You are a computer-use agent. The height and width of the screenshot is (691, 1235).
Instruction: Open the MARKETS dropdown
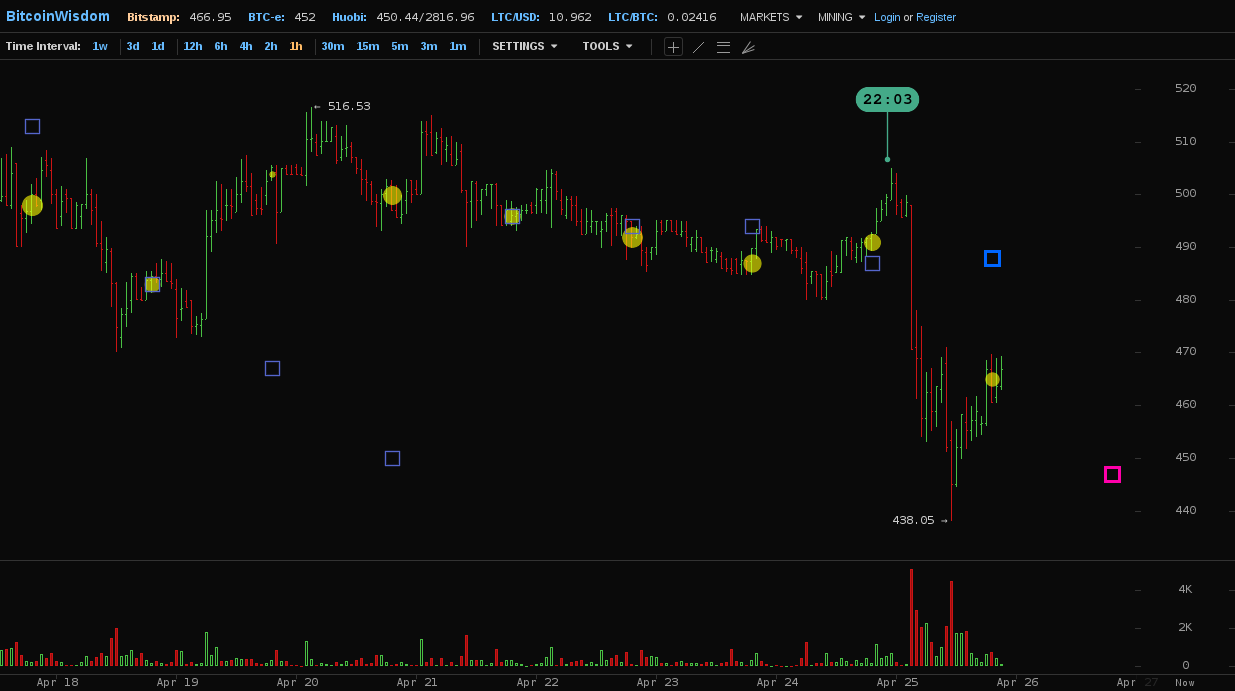pyautogui.click(x=770, y=17)
